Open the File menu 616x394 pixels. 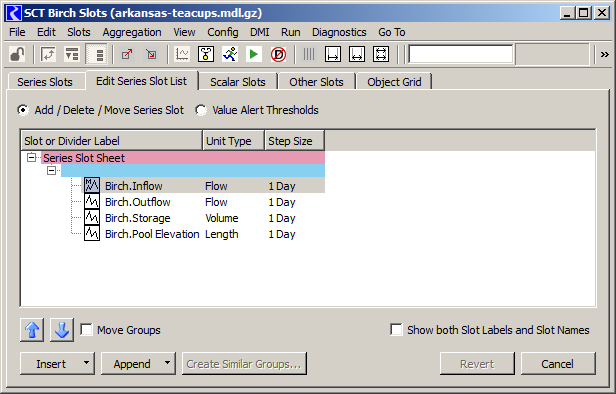(17, 32)
